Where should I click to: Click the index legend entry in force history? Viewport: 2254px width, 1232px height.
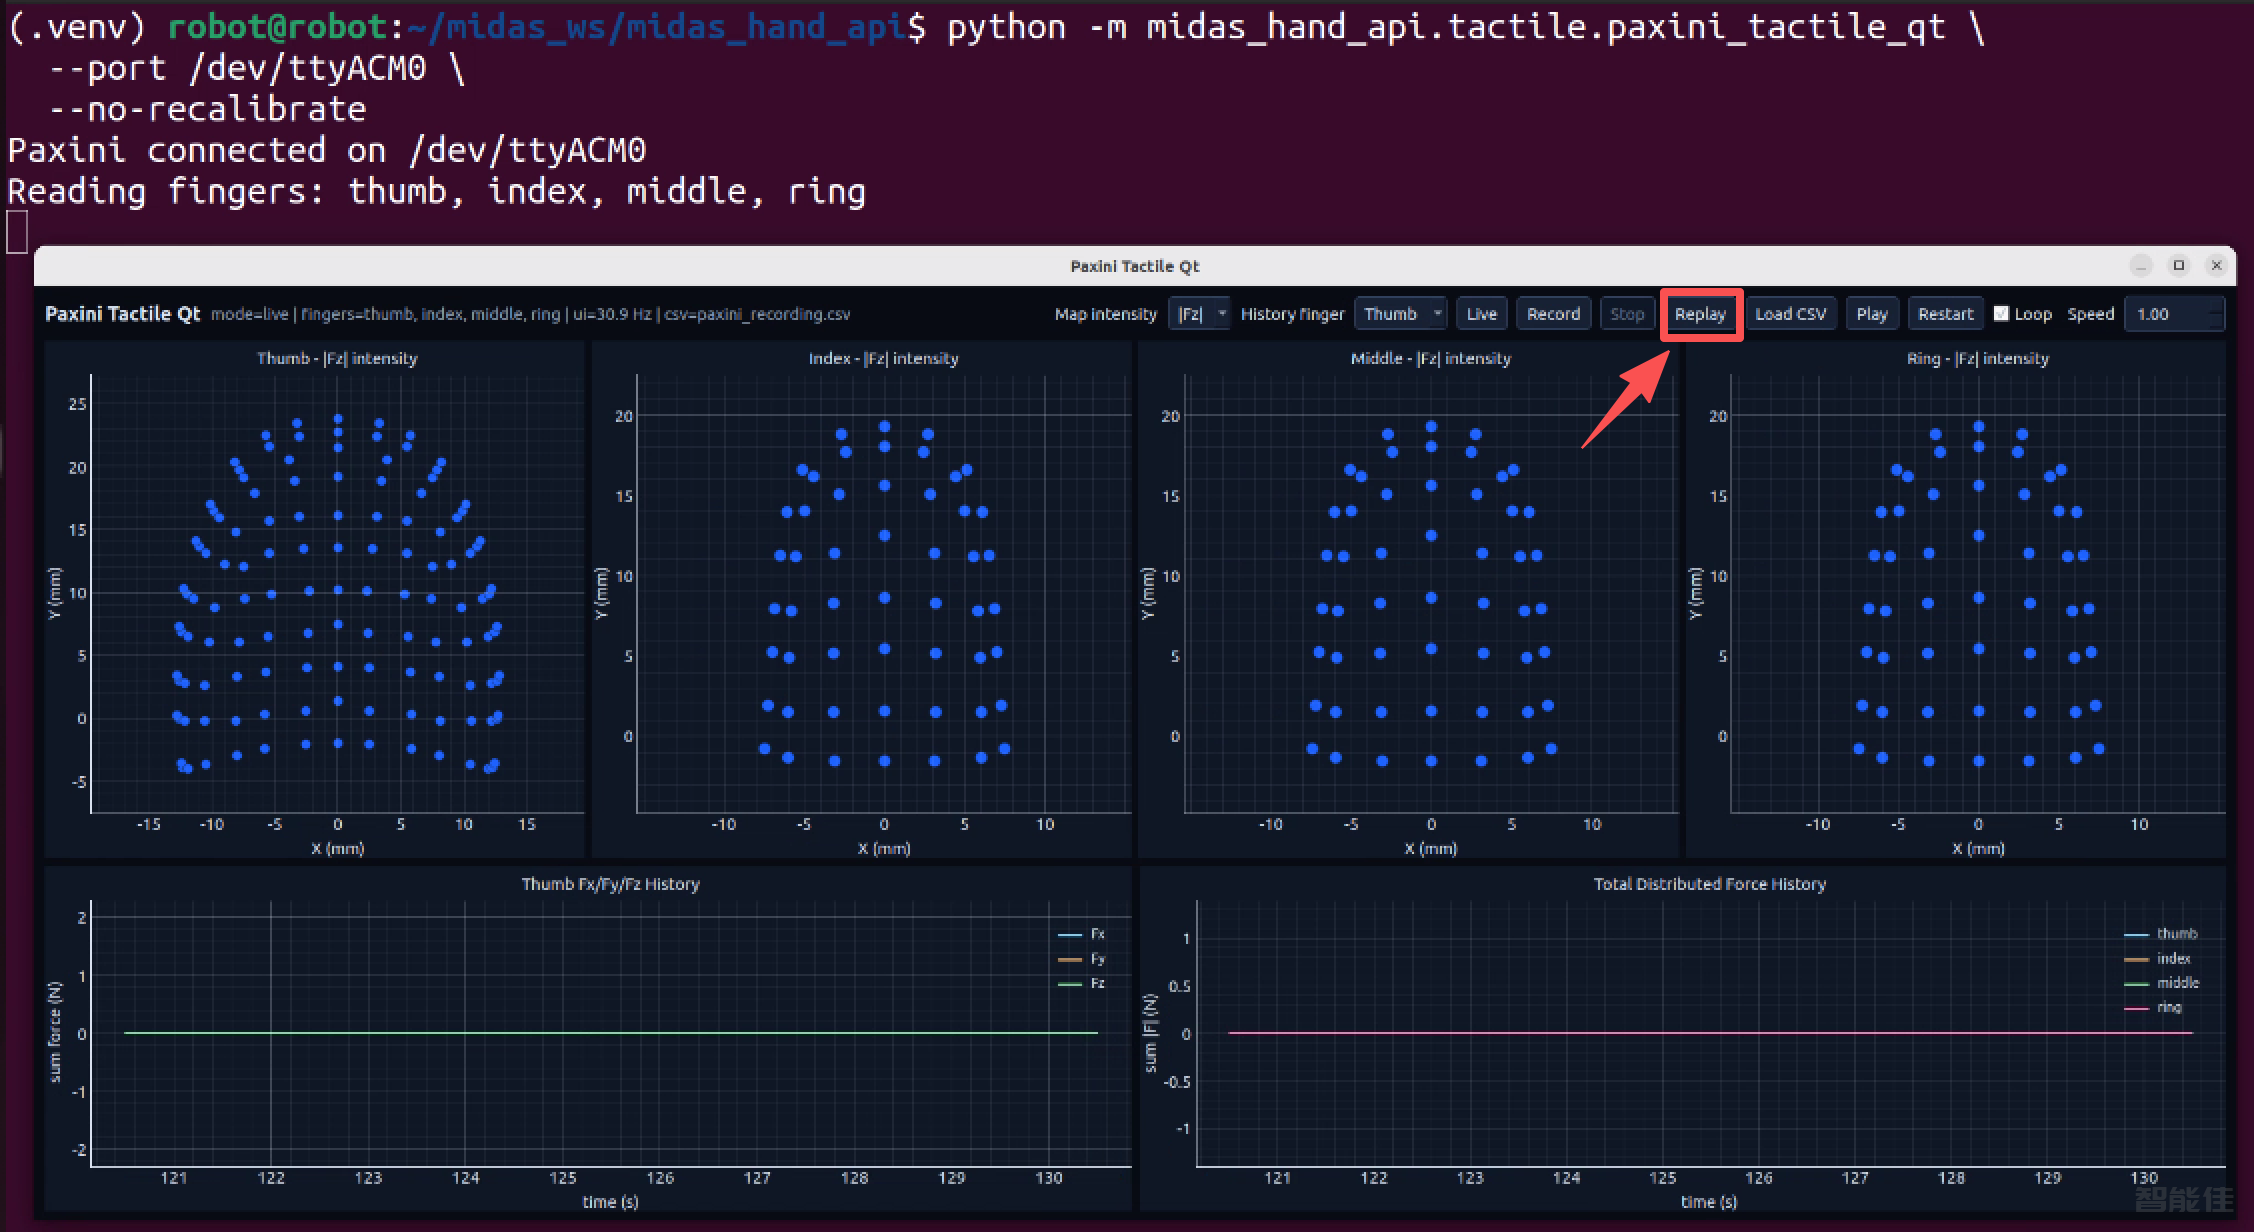click(x=2157, y=958)
